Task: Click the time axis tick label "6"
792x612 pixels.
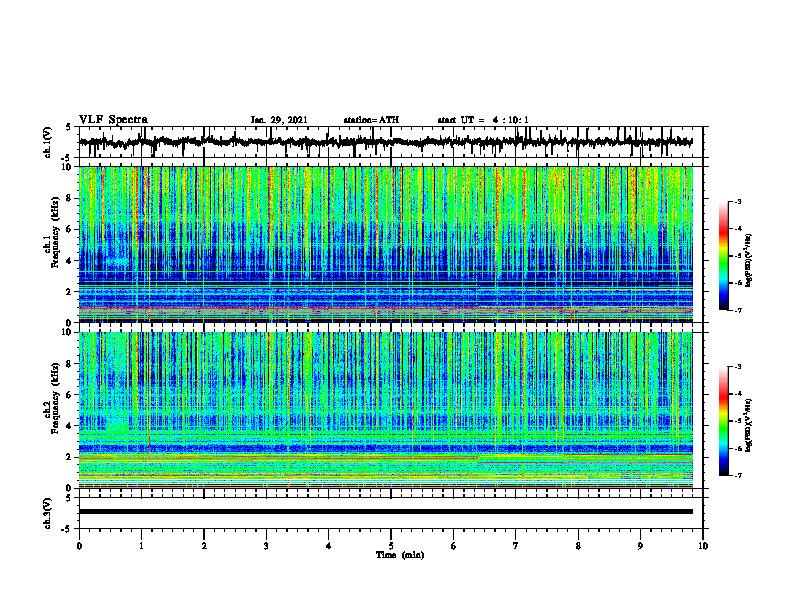Action: 454,546
